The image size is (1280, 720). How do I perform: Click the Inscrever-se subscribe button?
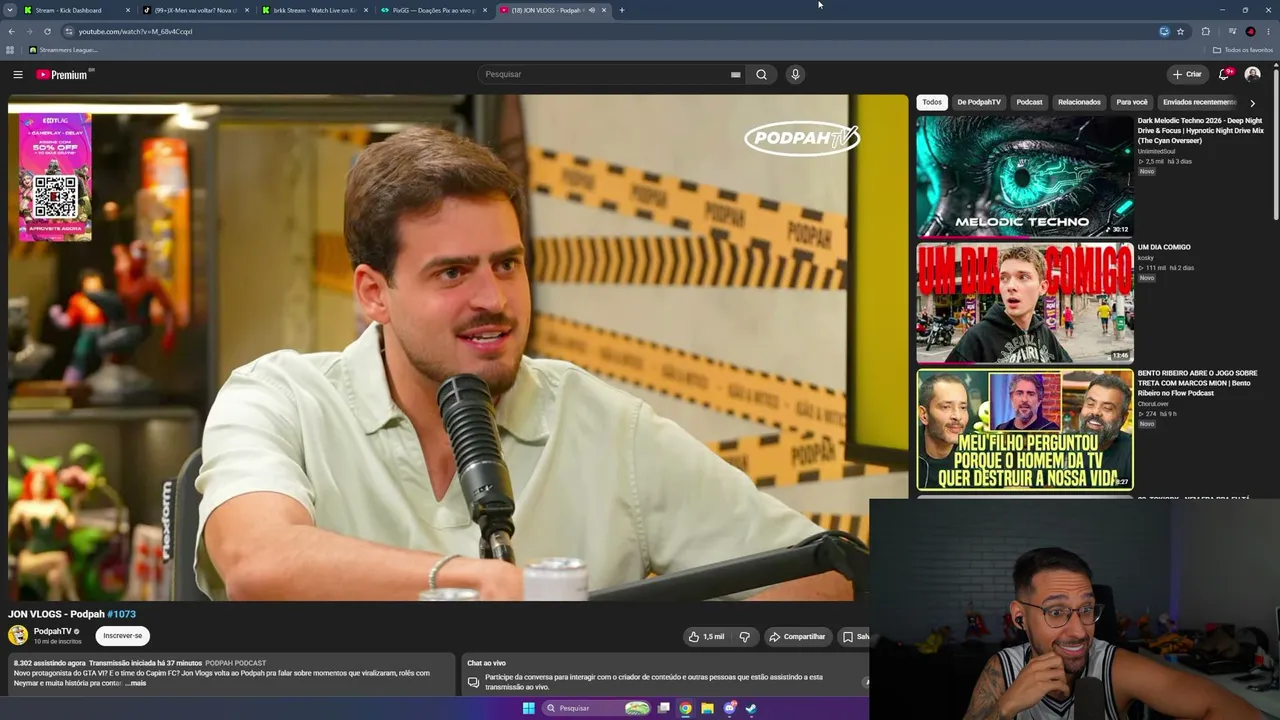123,636
